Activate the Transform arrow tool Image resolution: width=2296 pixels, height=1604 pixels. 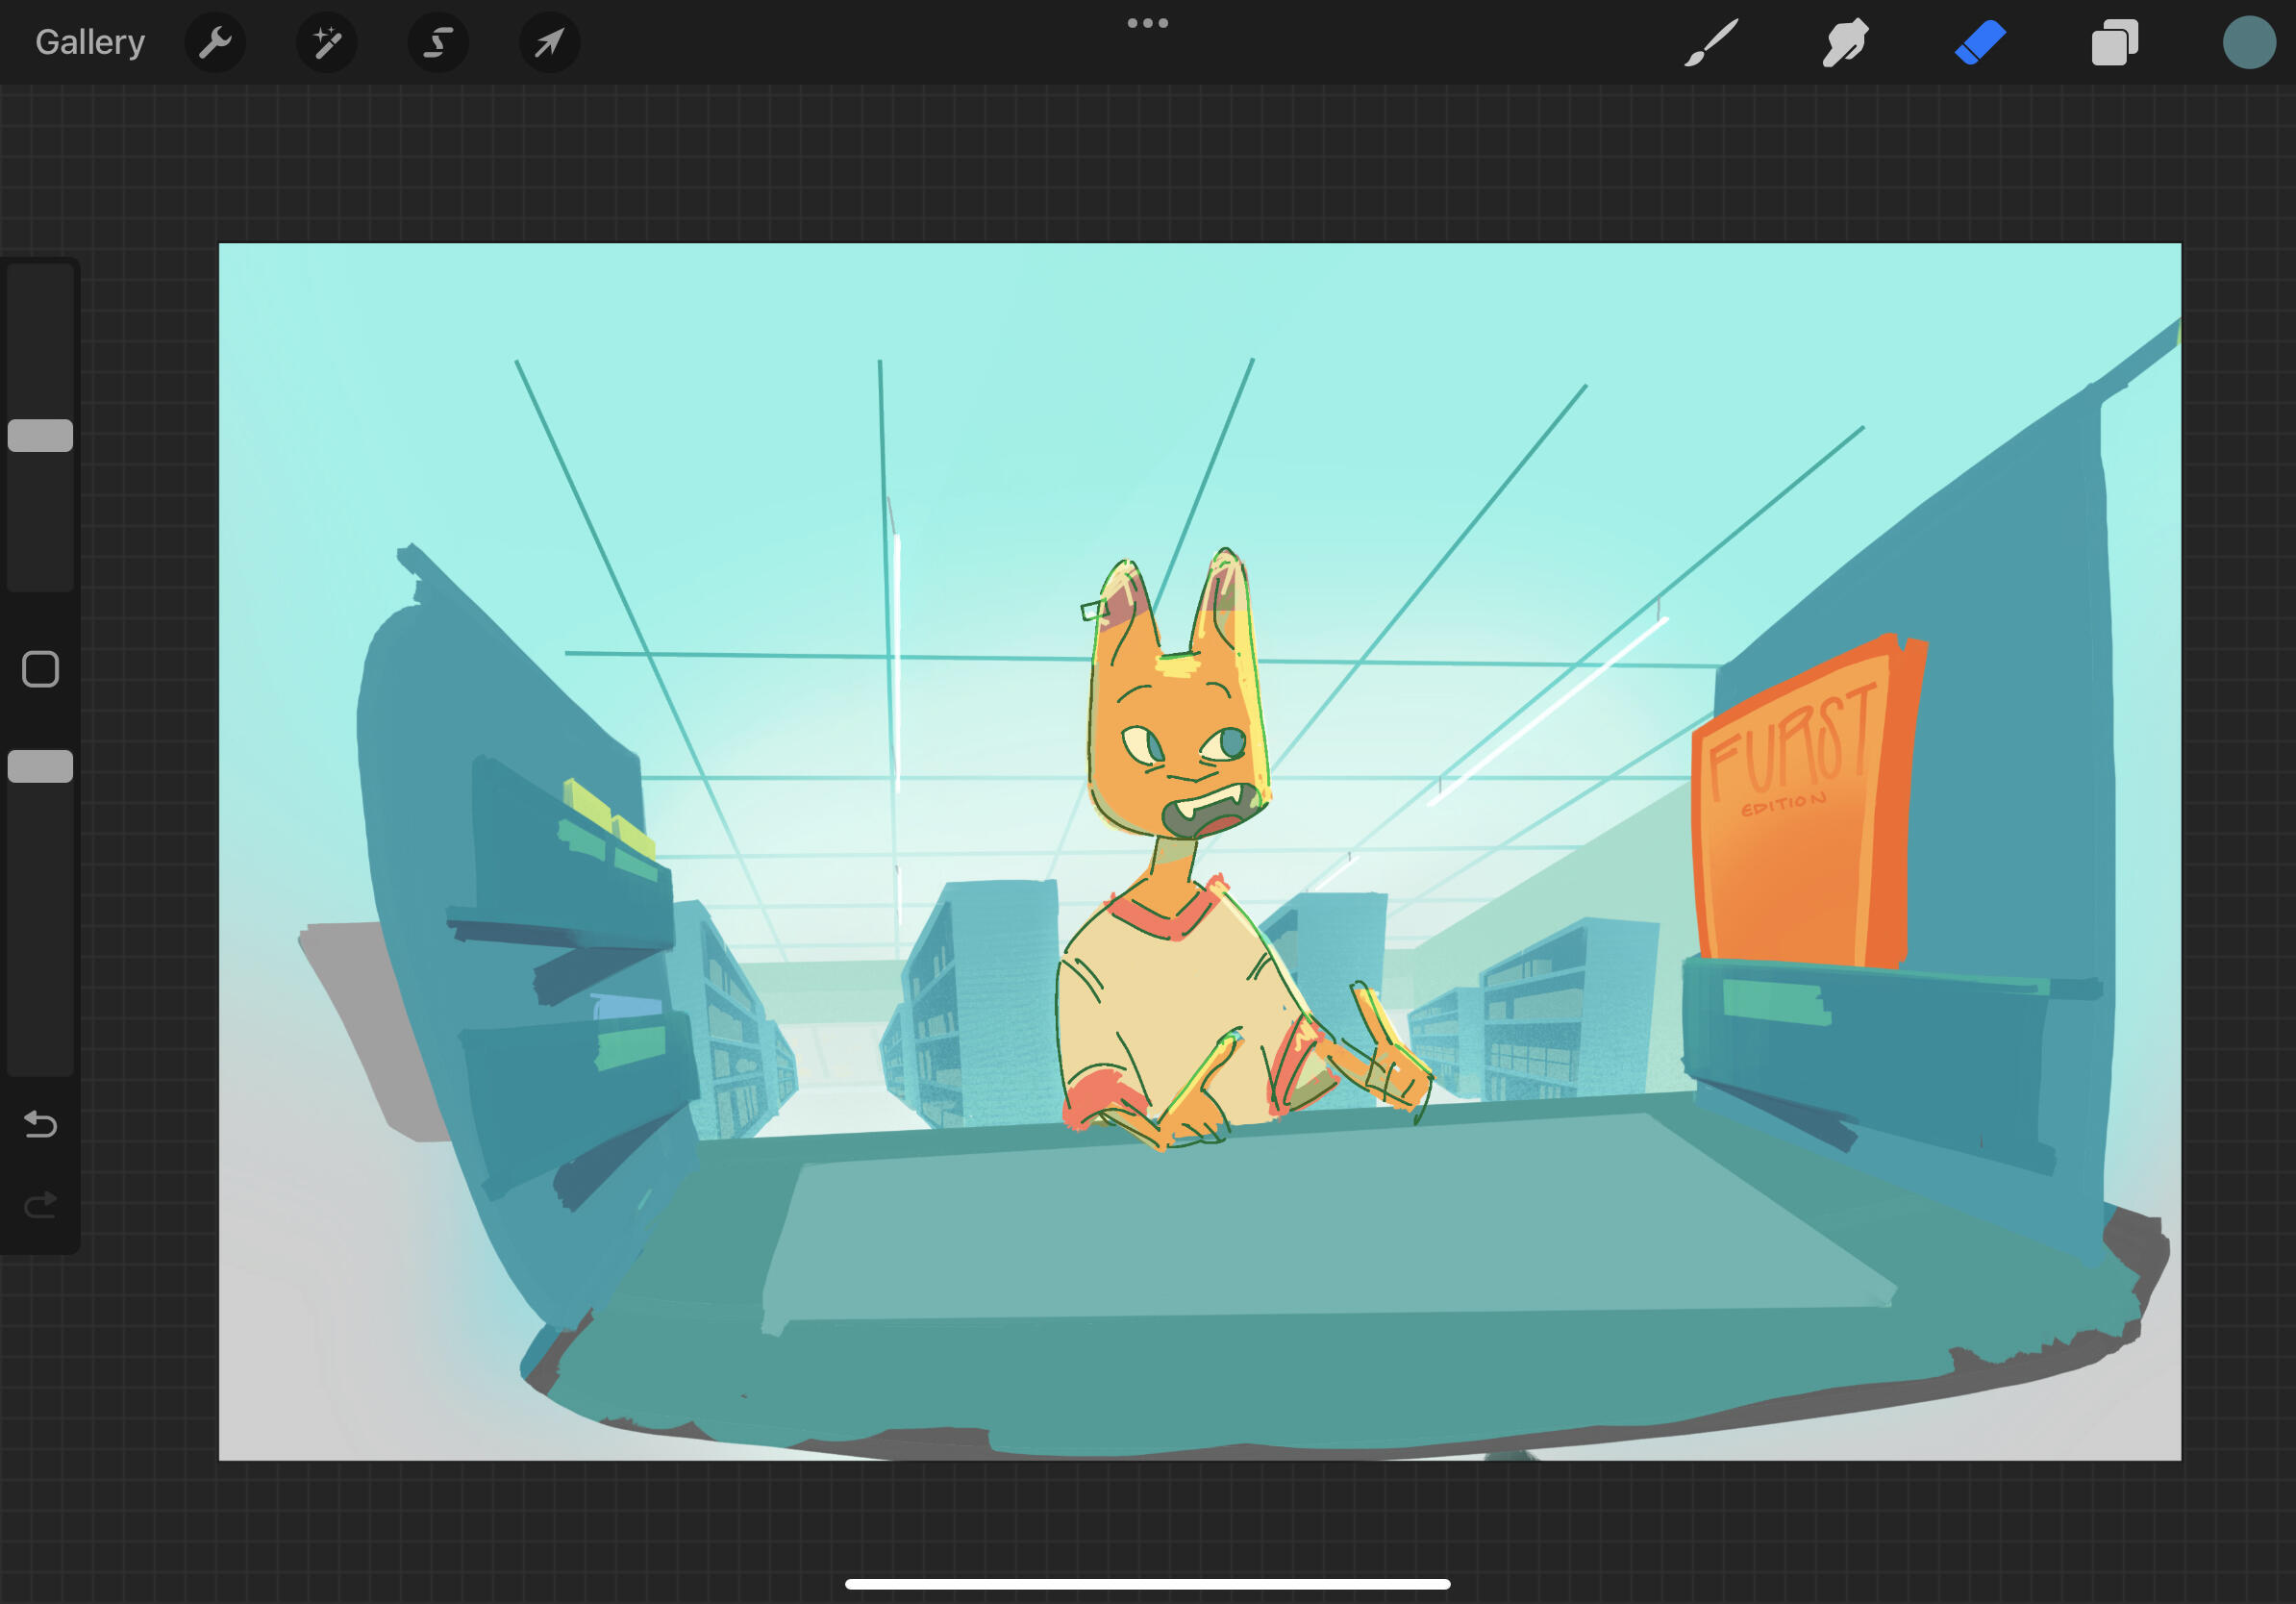(x=549, y=42)
